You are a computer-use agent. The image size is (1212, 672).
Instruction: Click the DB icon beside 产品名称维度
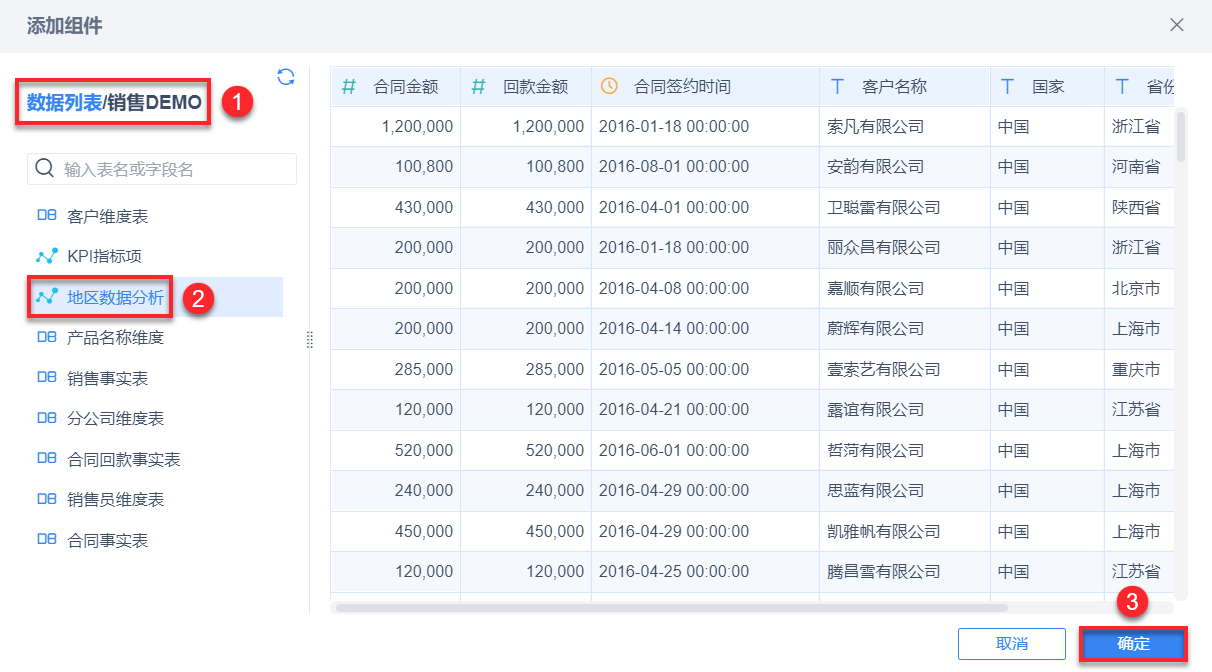[x=46, y=337]
